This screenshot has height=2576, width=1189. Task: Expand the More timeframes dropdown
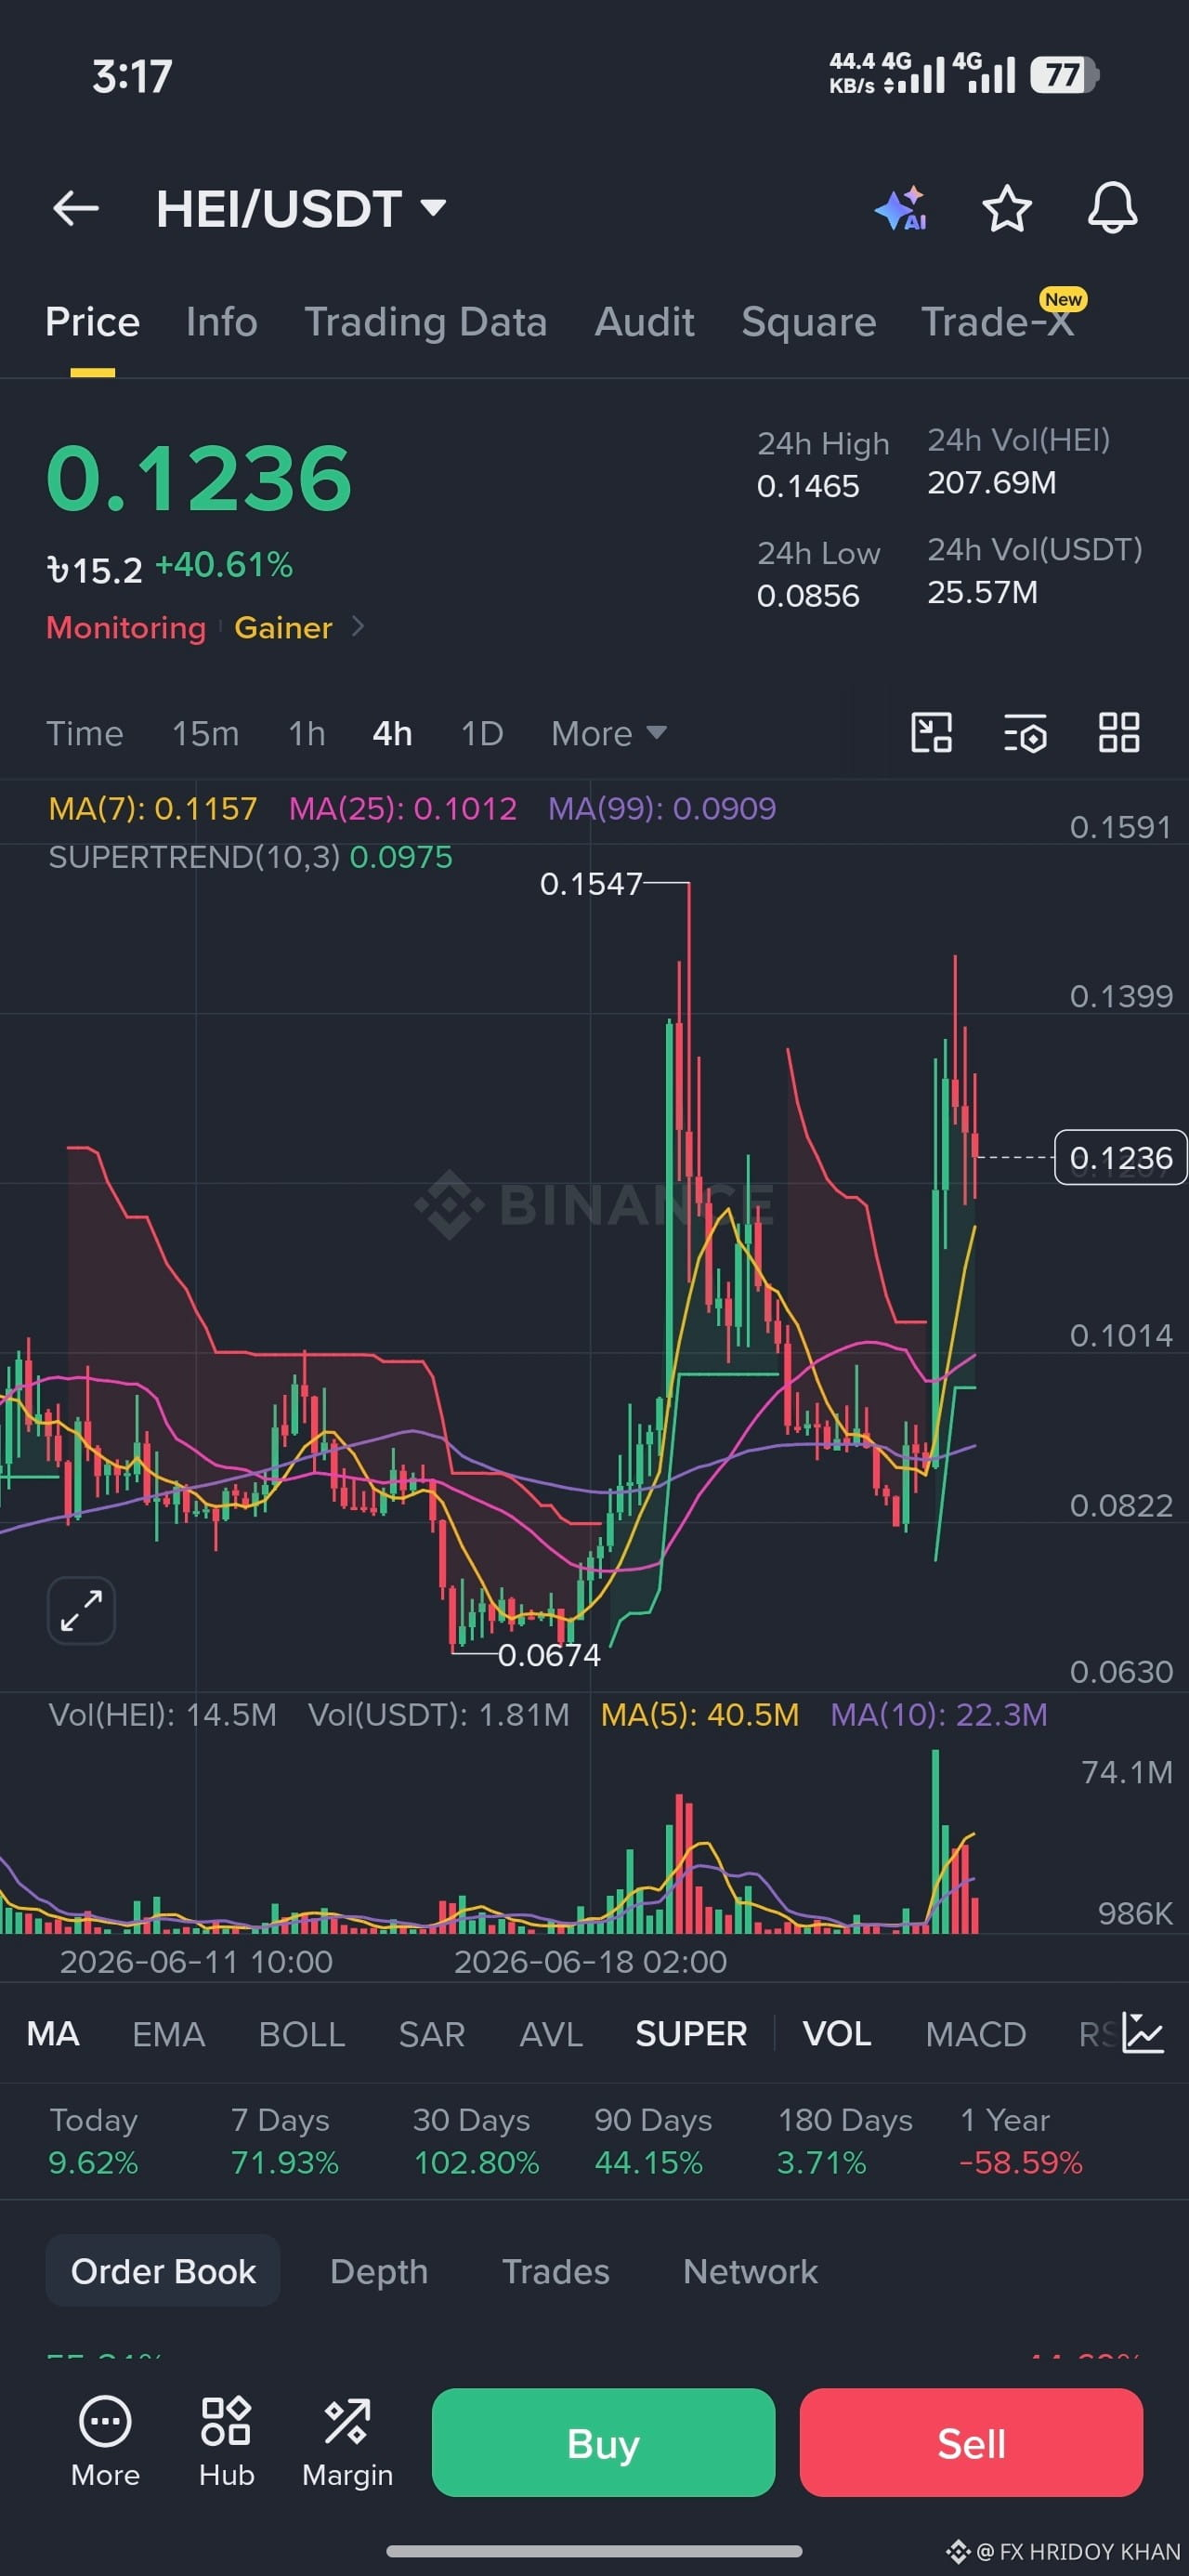608,734
